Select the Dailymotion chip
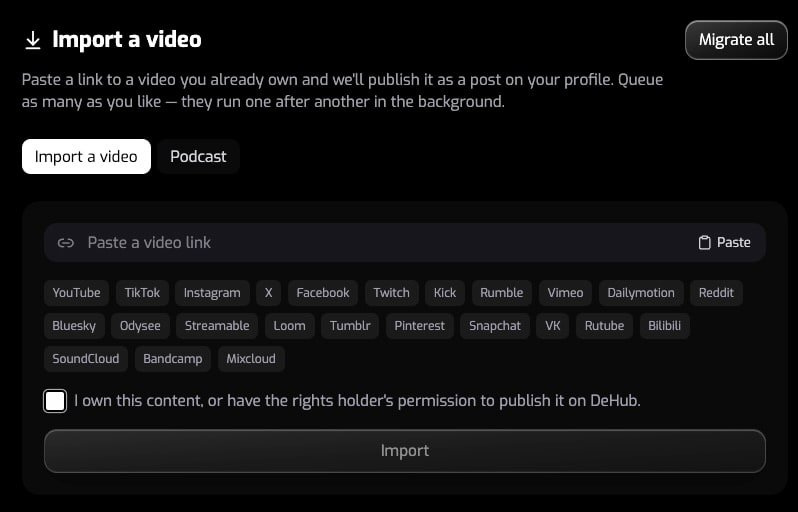 [641, 293]
